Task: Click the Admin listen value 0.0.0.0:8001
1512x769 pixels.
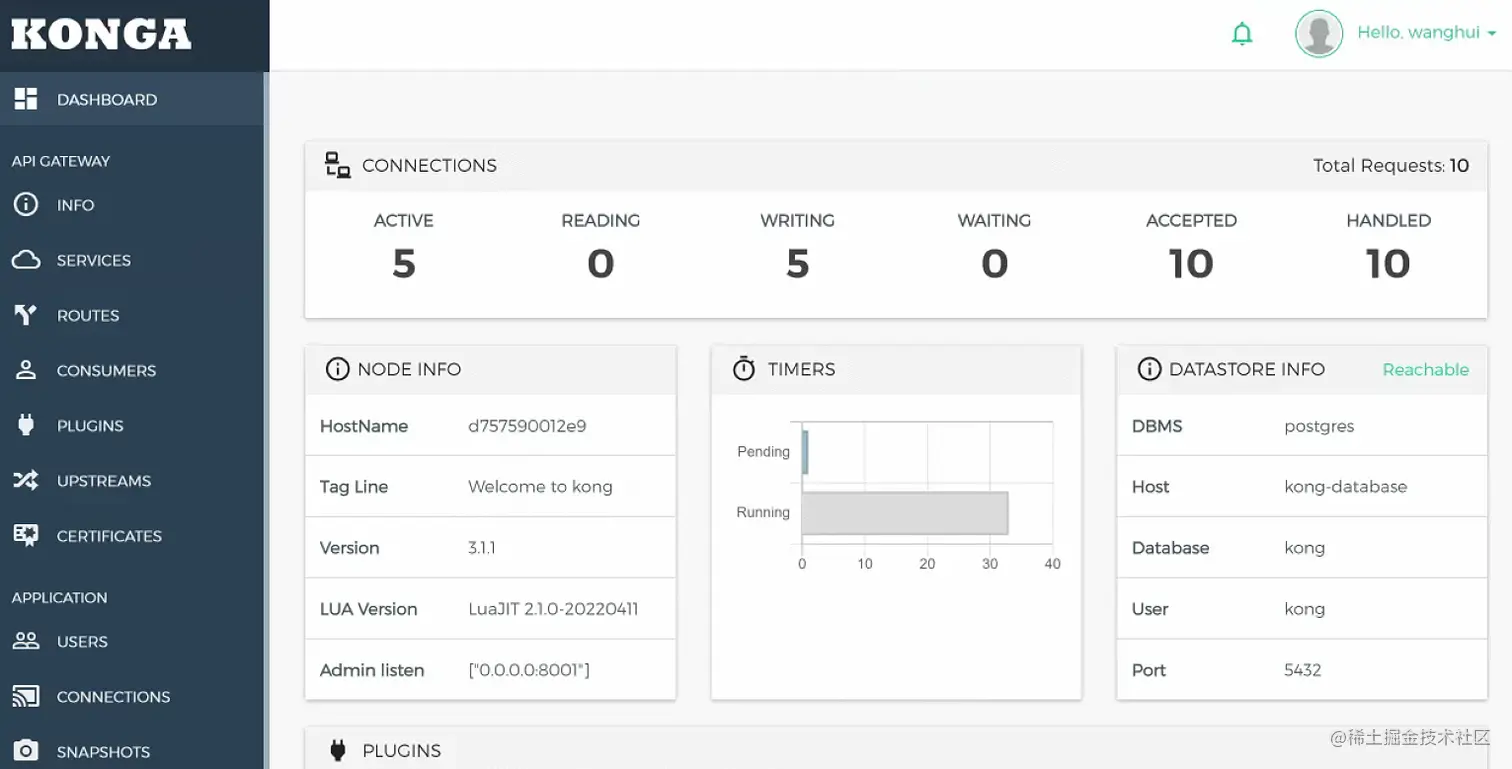Action: (x=529, y=670)
